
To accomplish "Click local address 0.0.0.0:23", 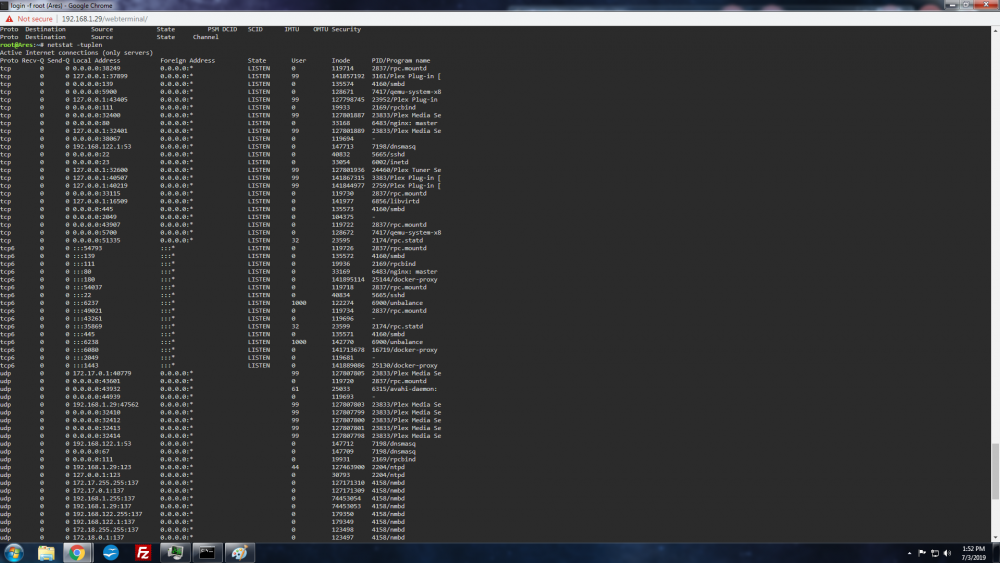I will (91, 162).
